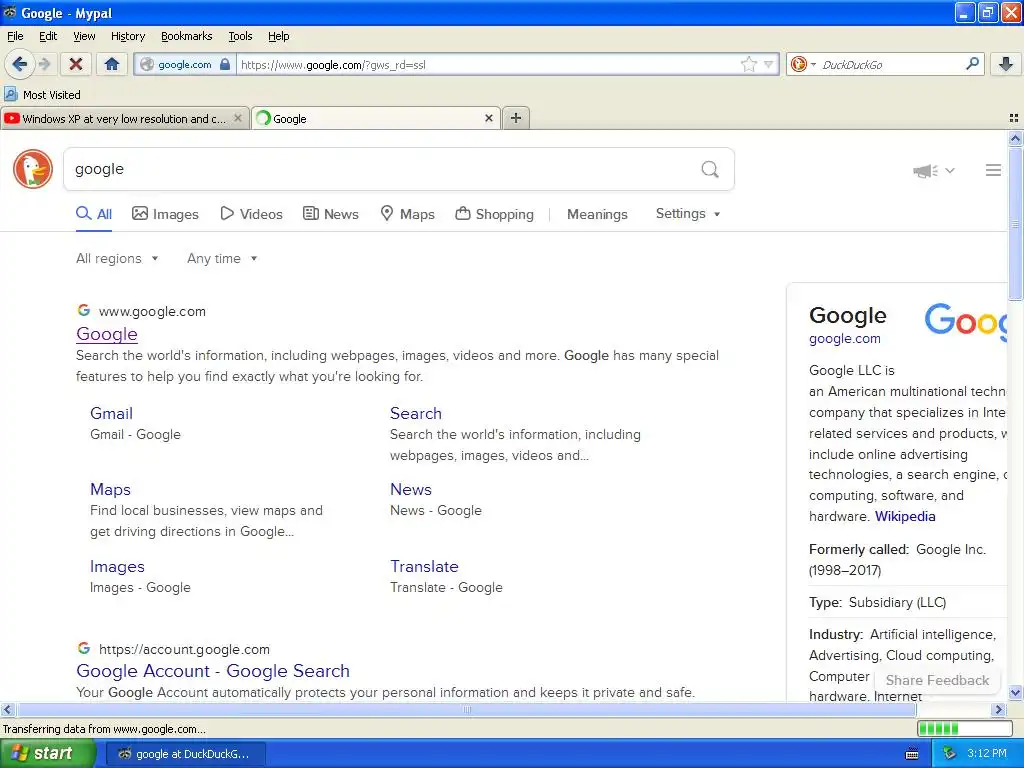Click the vertical scrollbar down arrow
This screenshot has height=768, width=1024.
1015,693
